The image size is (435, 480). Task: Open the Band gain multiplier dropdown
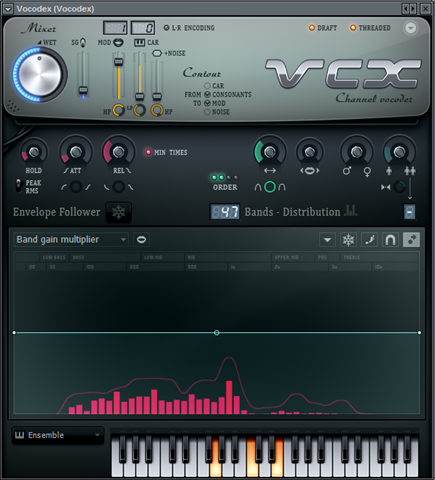[x=71, y=239]
